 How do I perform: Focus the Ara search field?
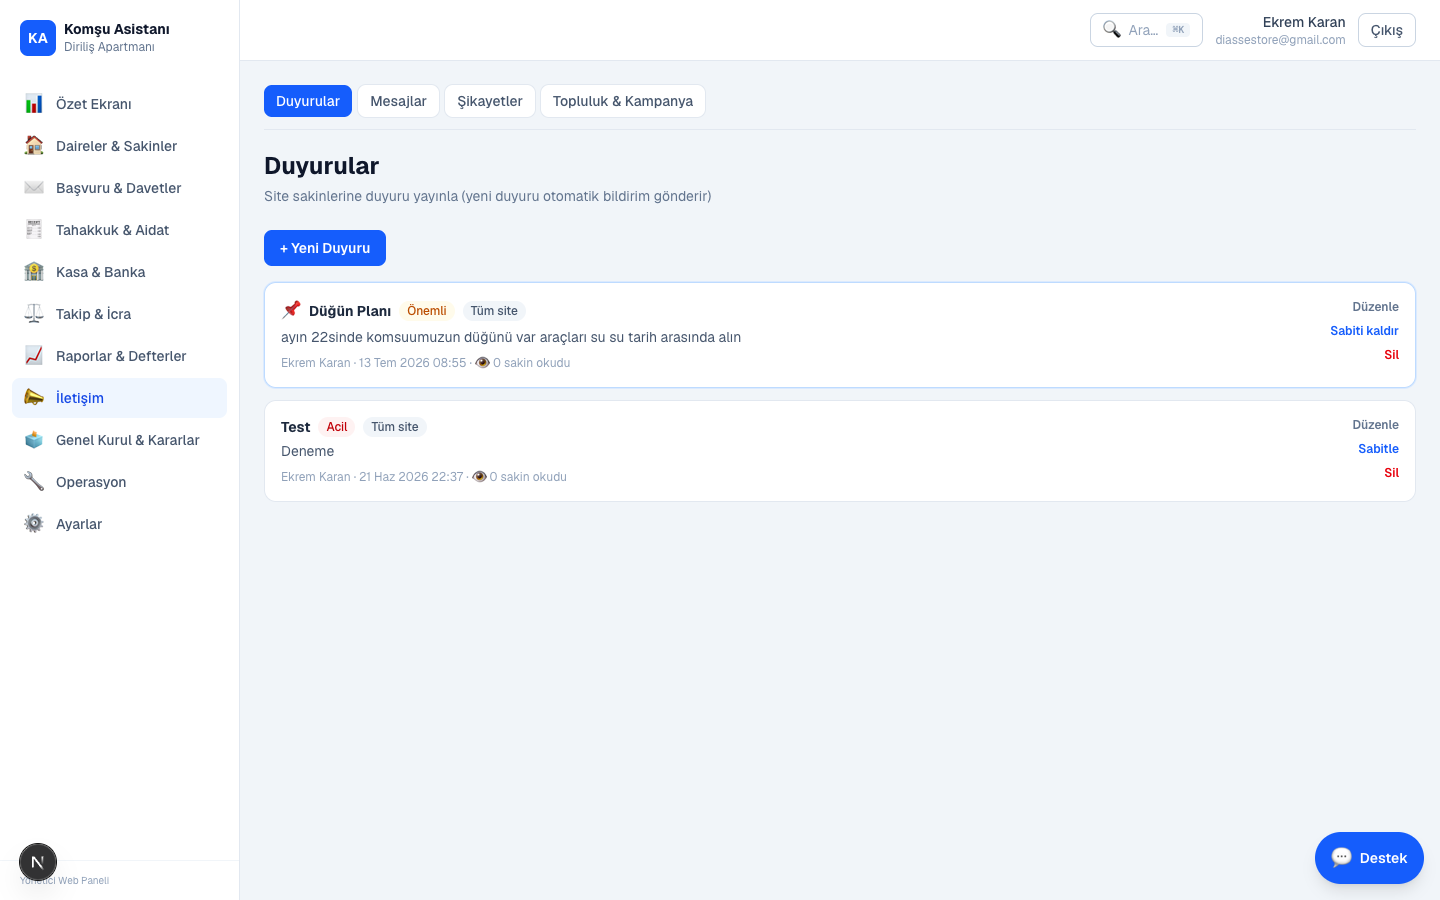pos(1146,30)
